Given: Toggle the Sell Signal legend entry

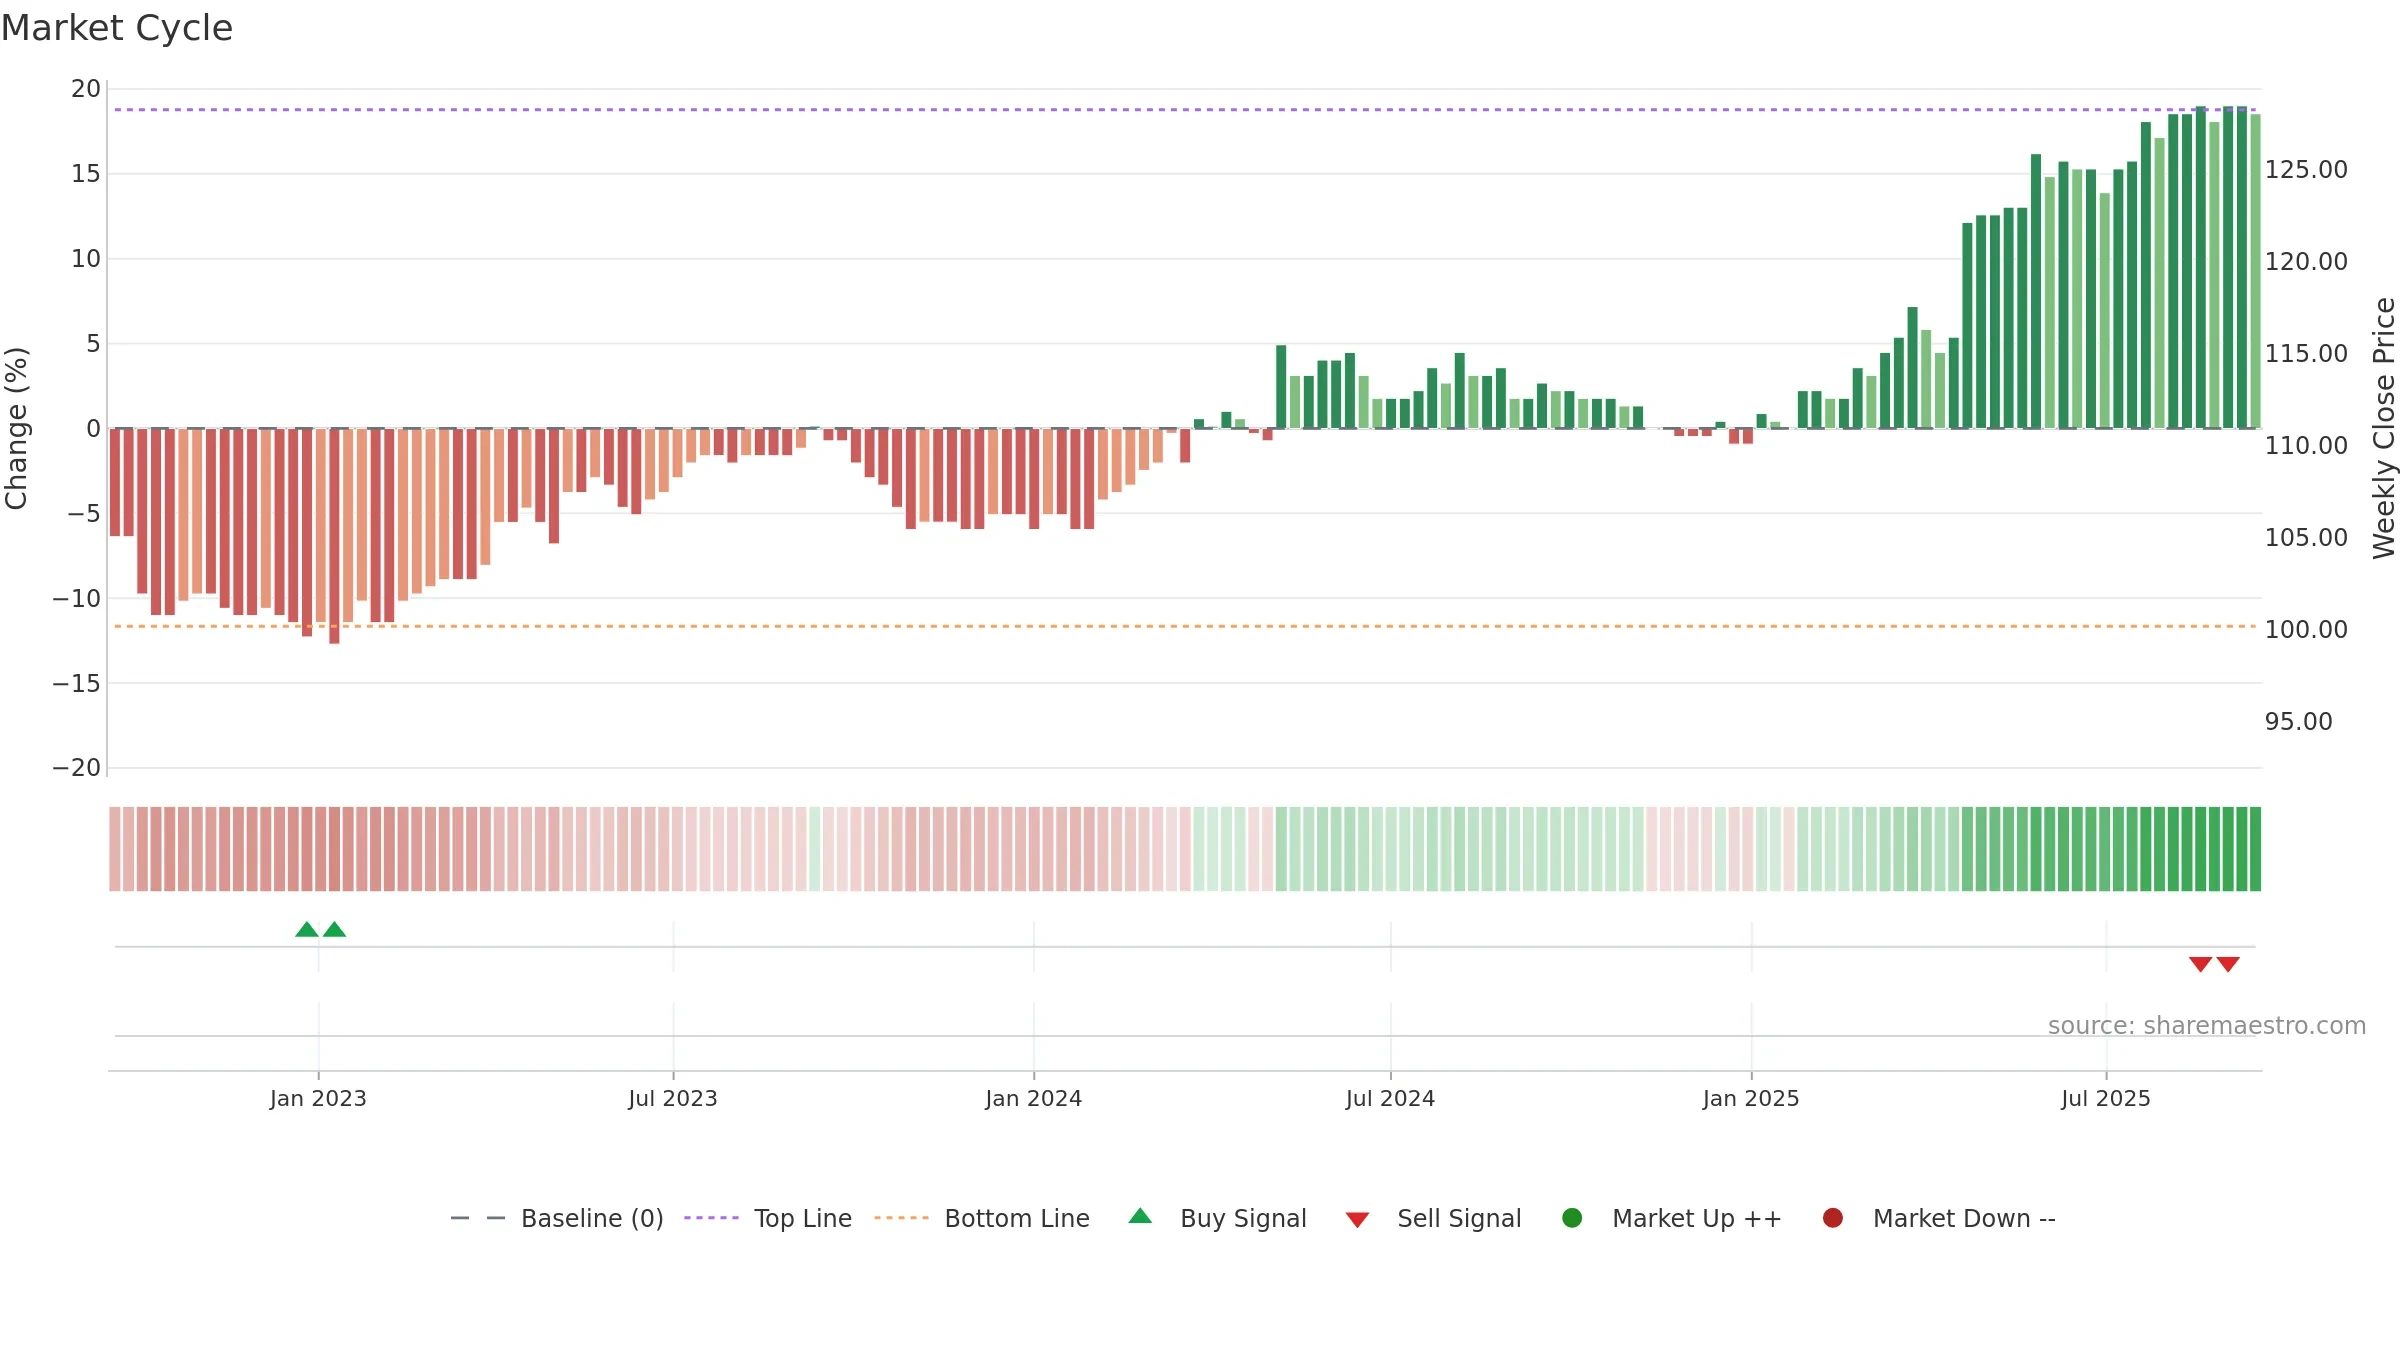Looking at the screenshot, I should coord(1433,1218).
